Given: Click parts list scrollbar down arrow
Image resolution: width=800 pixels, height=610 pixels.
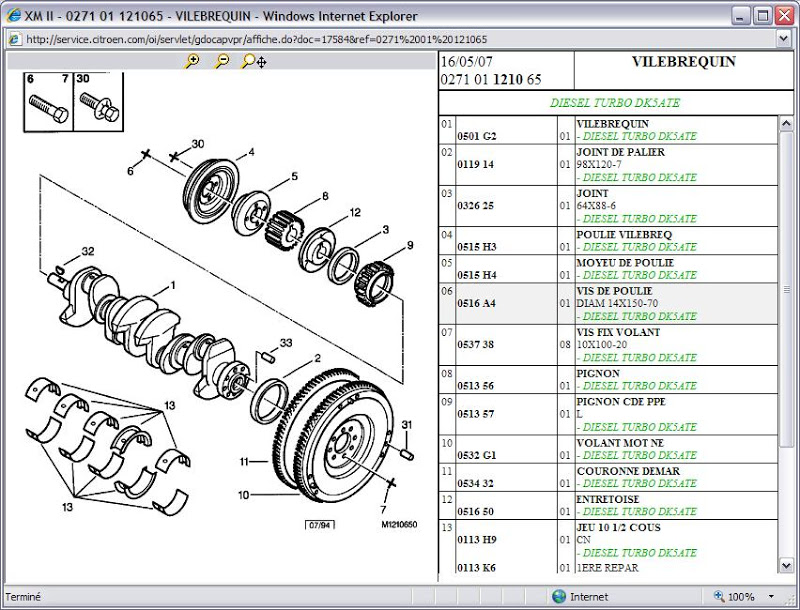Looking at the screenshot, I should pos(786,565).
